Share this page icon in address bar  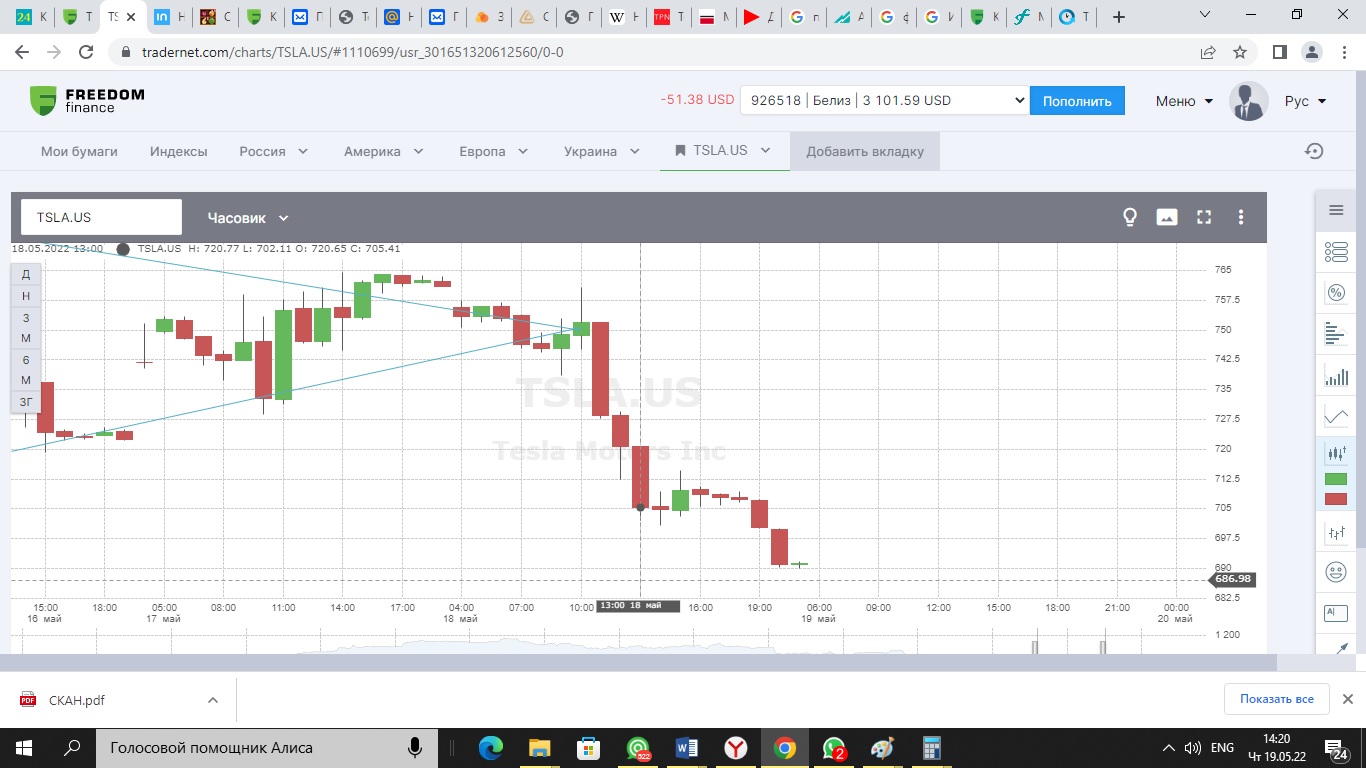tap(1208, 52)
